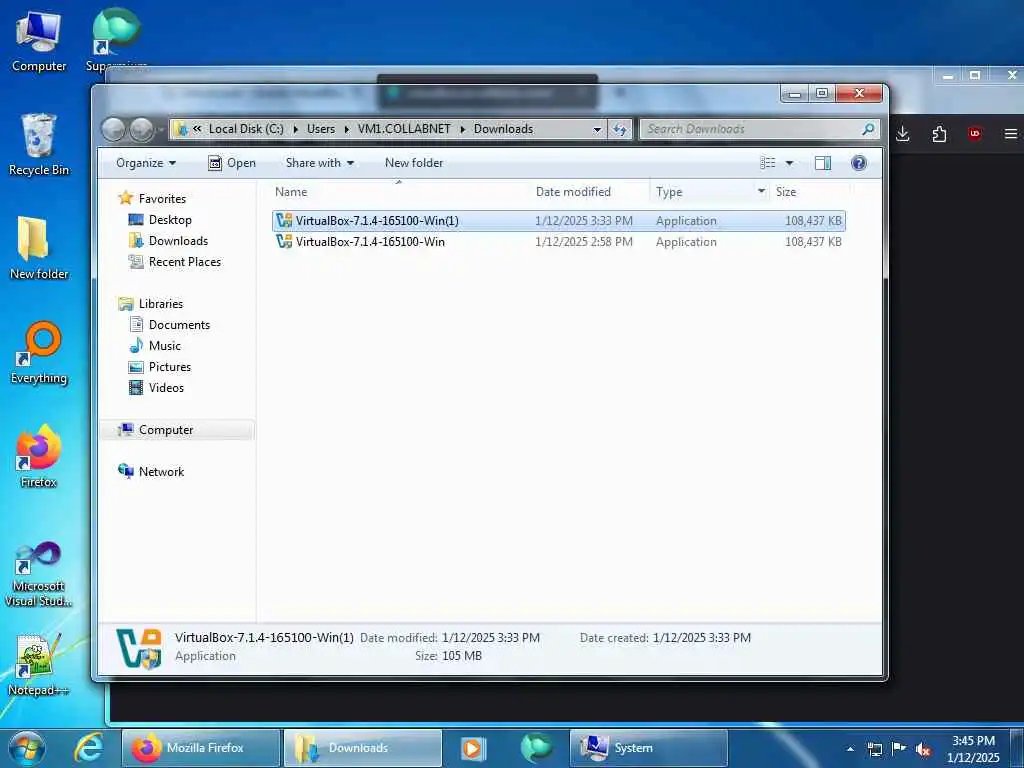Open Recent Places in navigation pane
Viewport: 1024px width, 768px height.
pyautogui.click(x=185, y=261)
